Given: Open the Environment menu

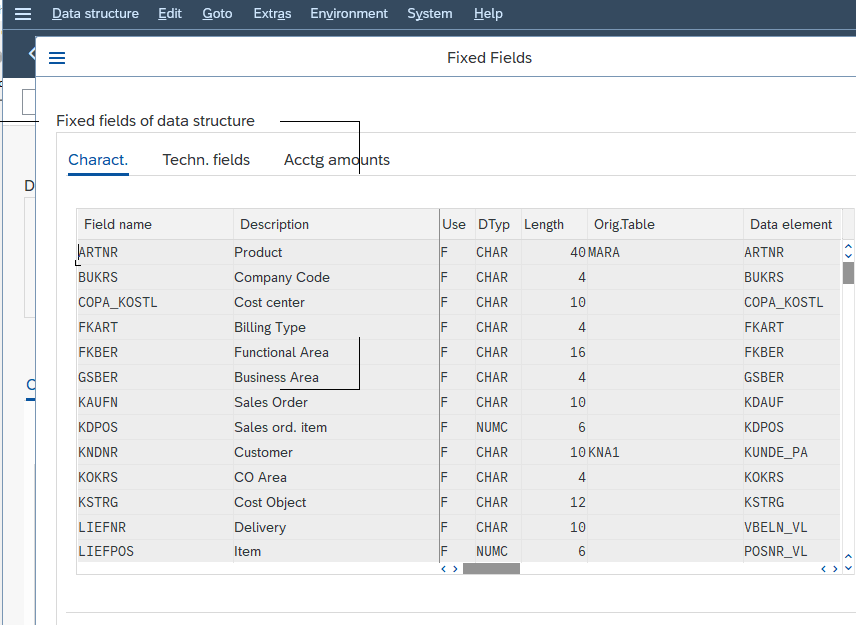Looking at the screenshot, I should [349, 14].
